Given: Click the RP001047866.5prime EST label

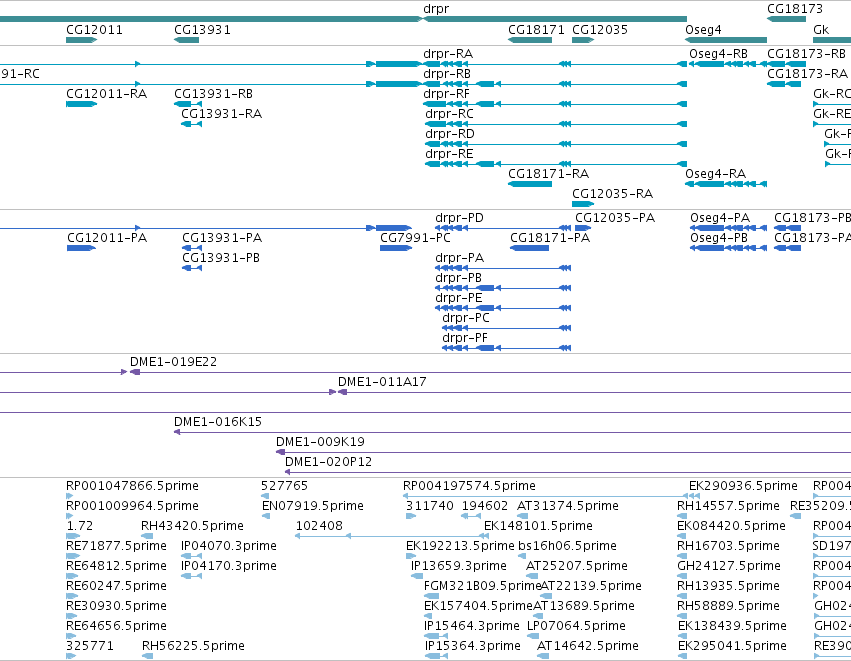Looking at the screenshot, I should tap(132, 486).
